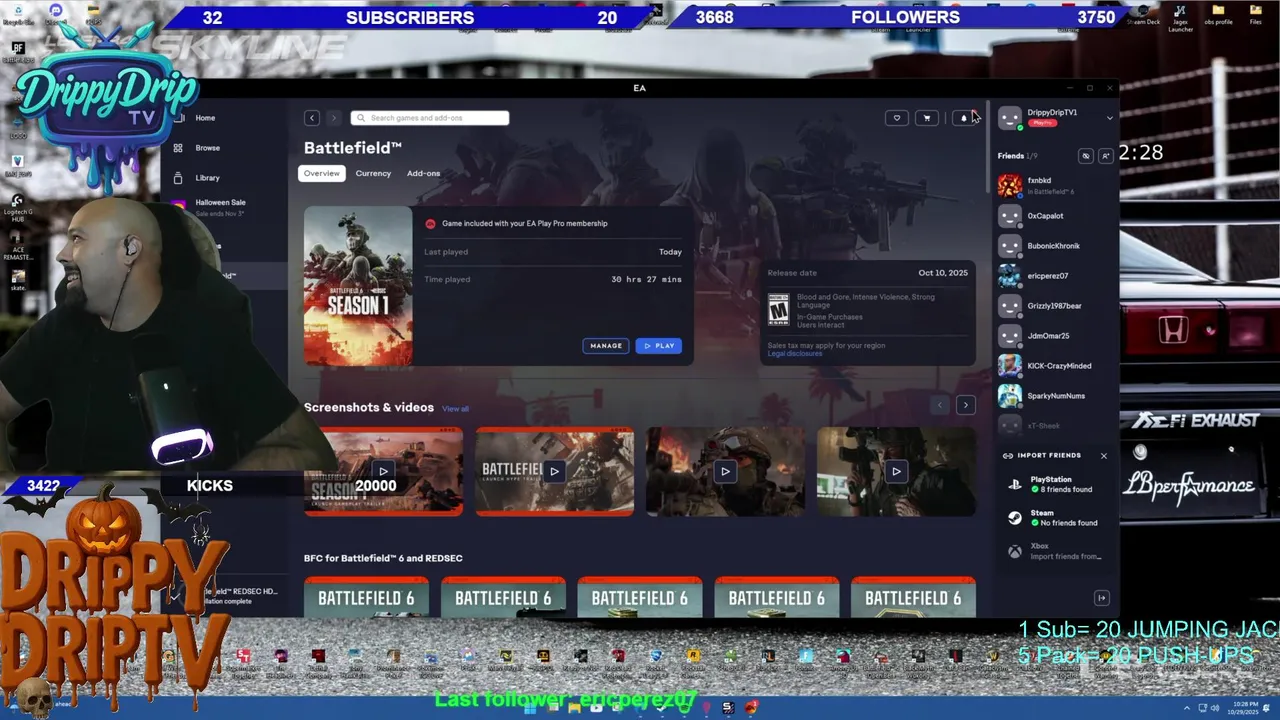Open the notifications bell icon
Image resolution: width=1280 pixels, height=720 pixels.
point(963,118)
